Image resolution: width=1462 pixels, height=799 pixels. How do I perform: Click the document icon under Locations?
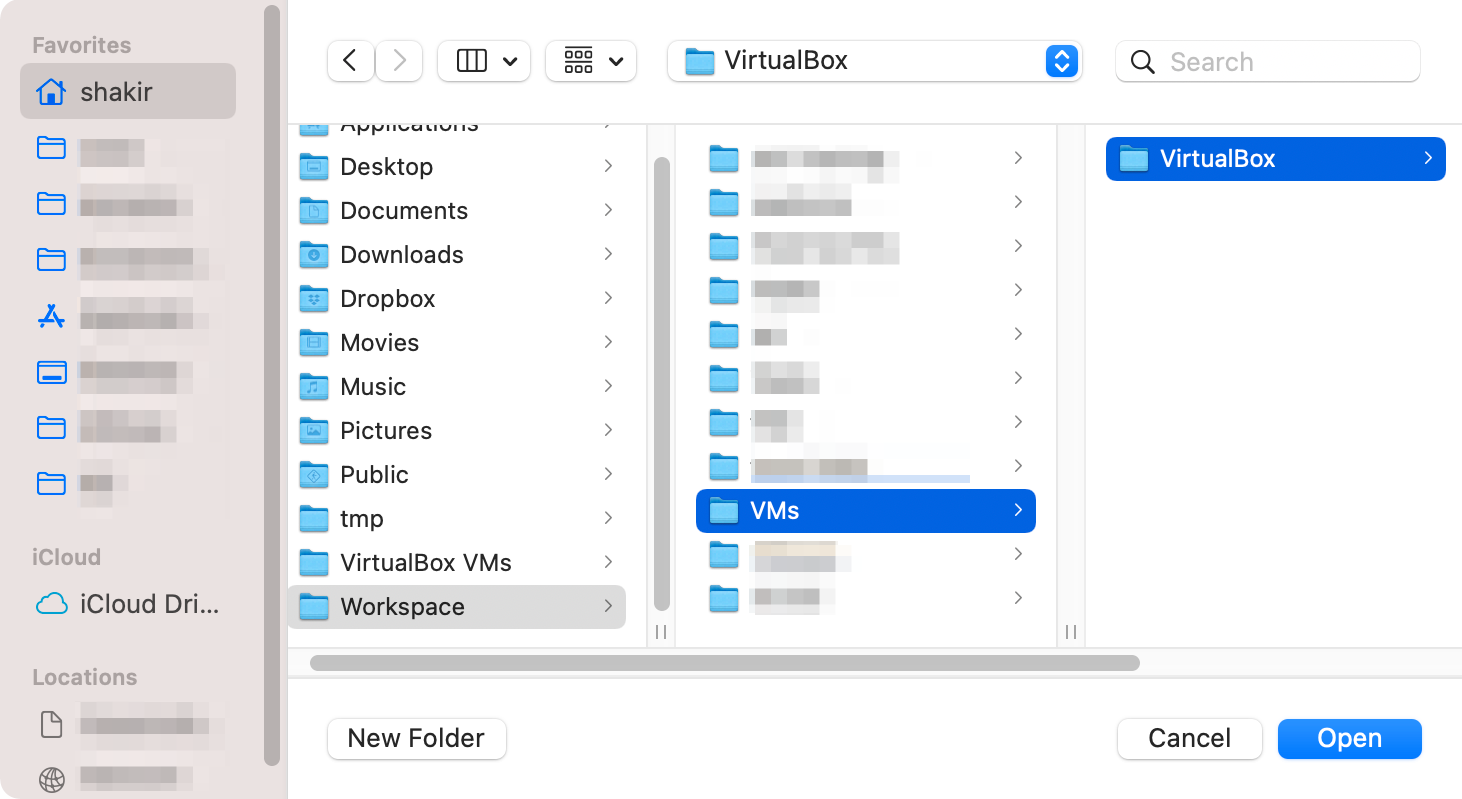pyautogui.click(x=51, y=724)
